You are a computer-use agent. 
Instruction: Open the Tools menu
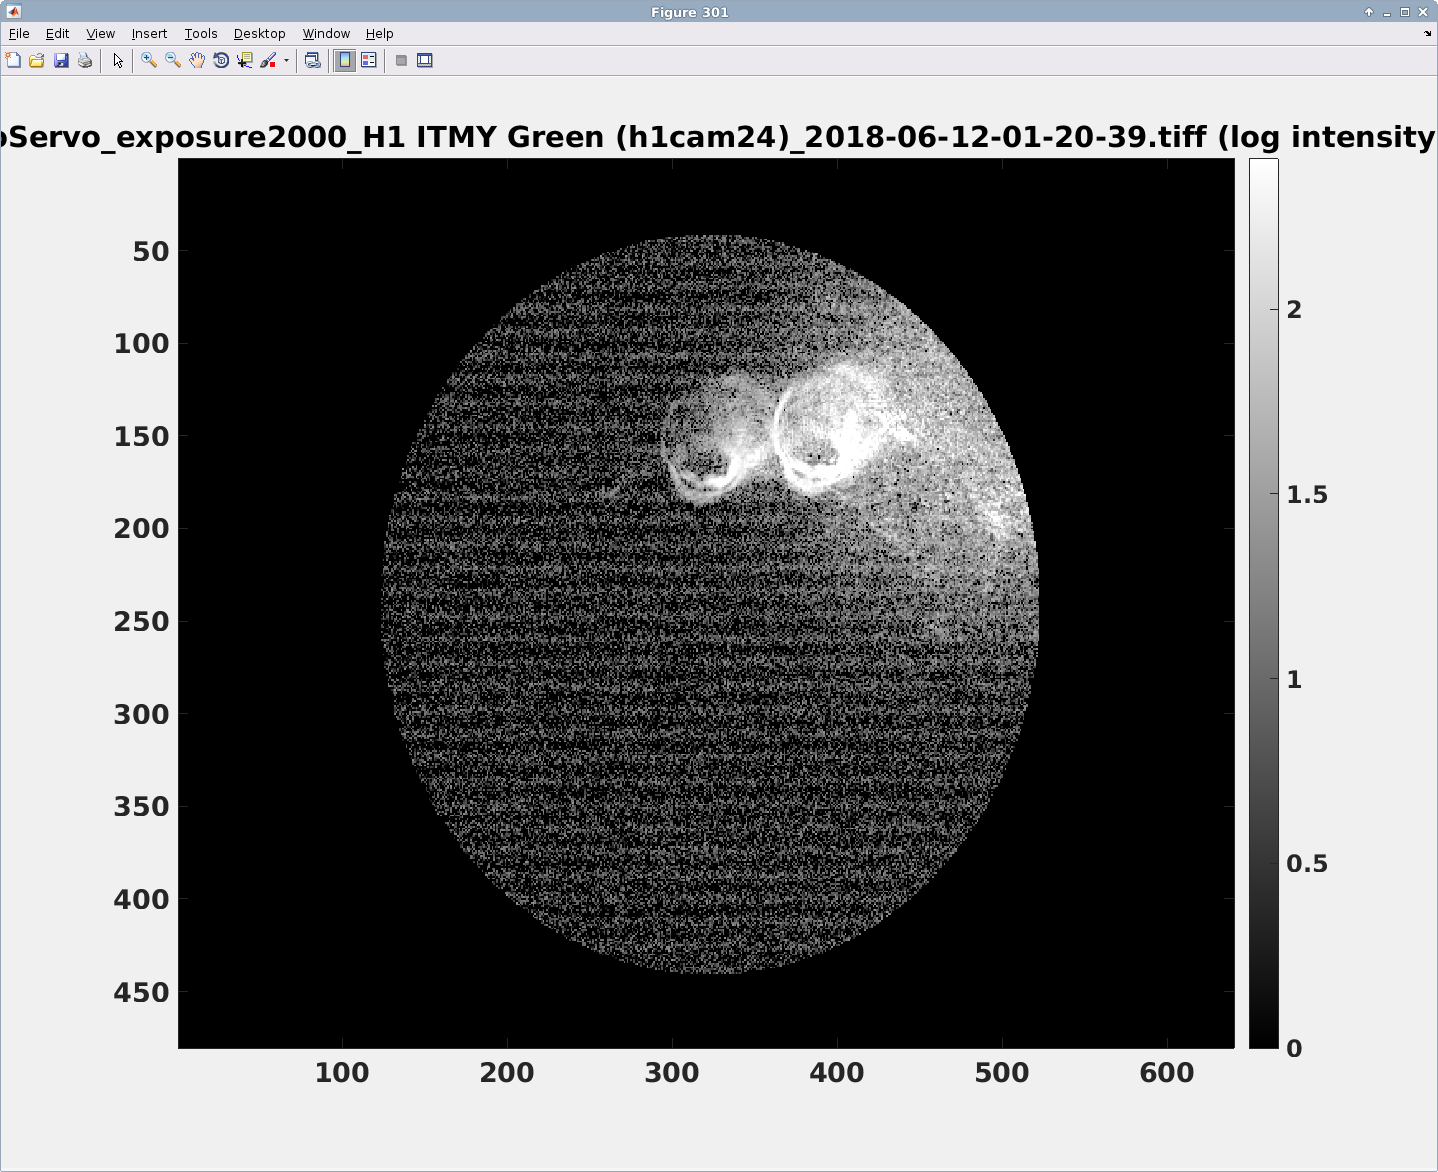pos(200,34)
